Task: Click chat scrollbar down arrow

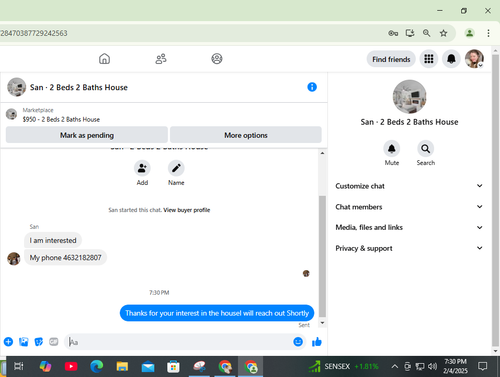Action: point(322,323)
